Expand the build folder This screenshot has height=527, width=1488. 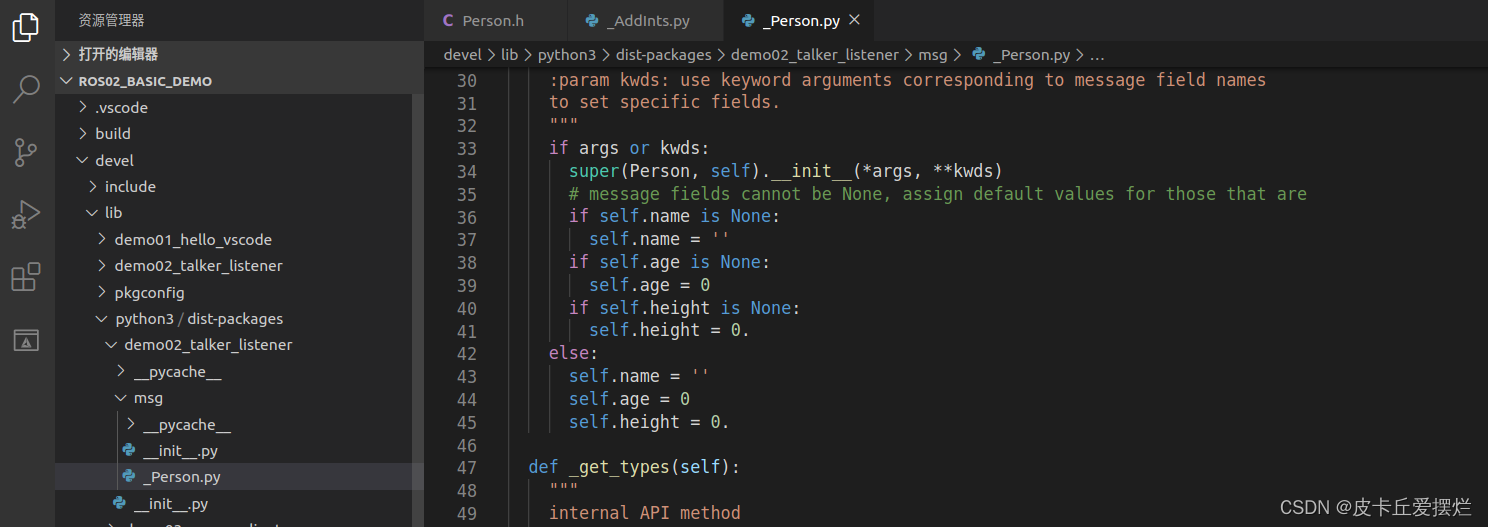pyautogui.click(x=233, y=133)
